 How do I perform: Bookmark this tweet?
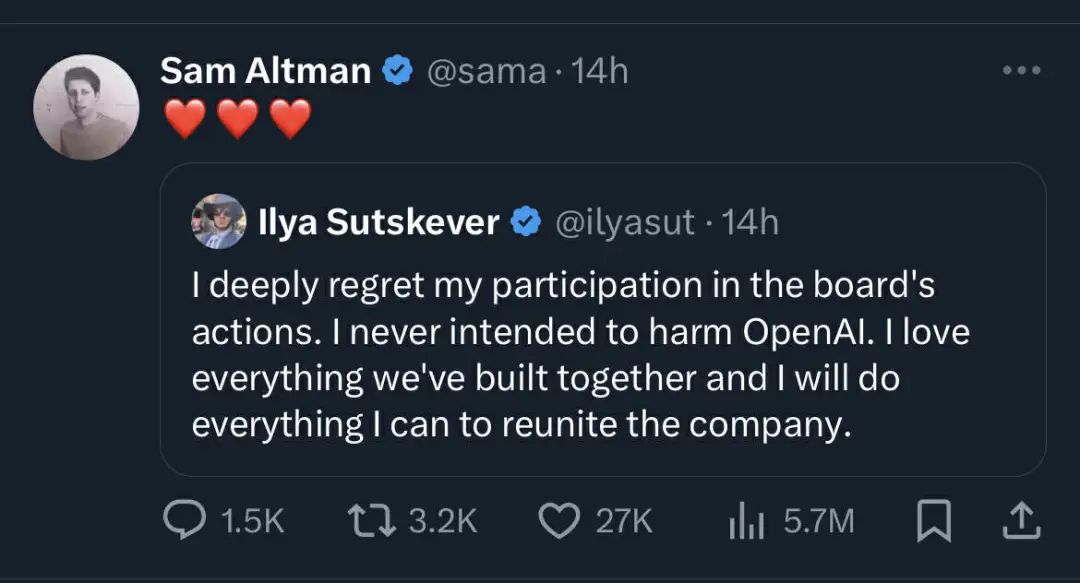point(933,521)
